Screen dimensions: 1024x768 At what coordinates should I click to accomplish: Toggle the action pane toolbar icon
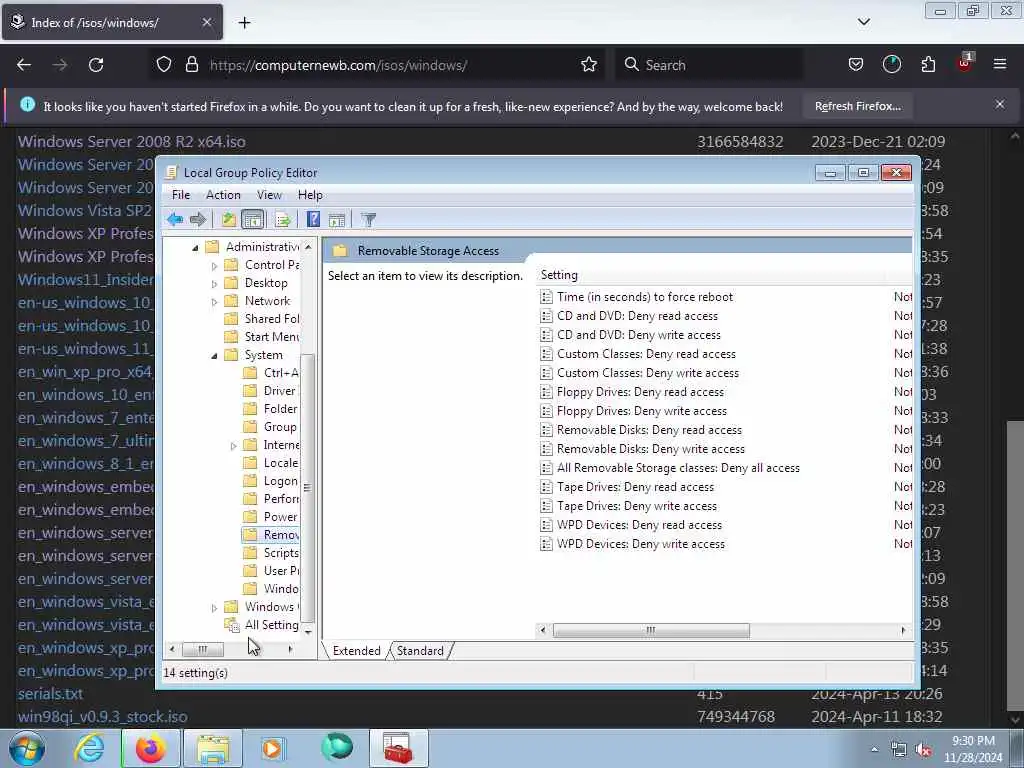pos(337,219)
